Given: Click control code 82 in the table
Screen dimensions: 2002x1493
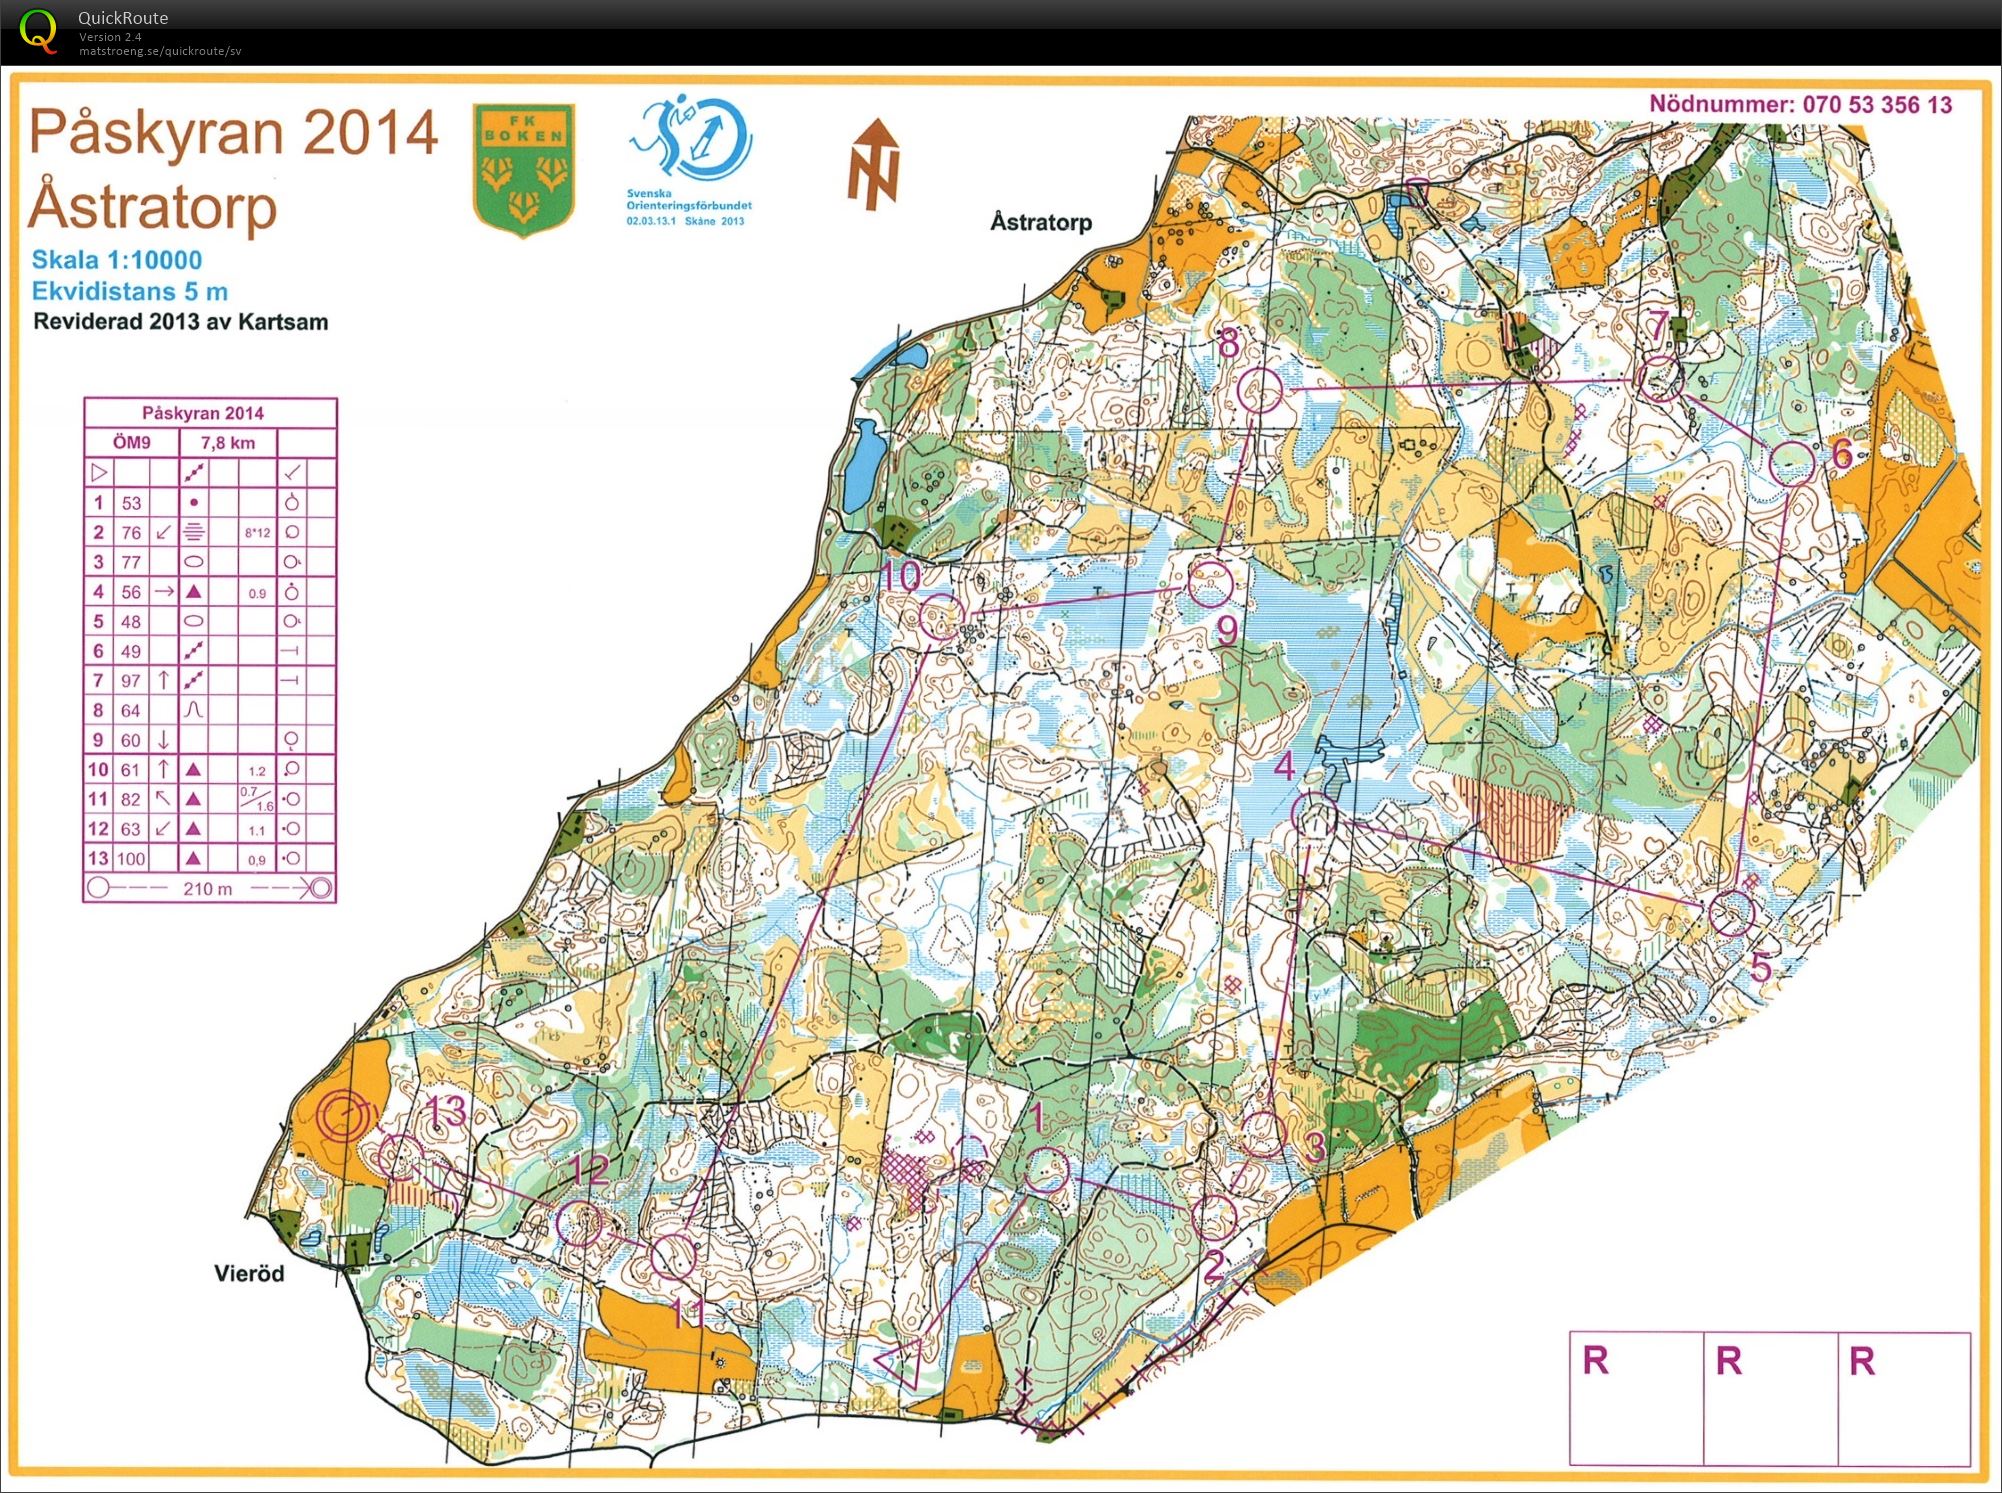Looking at the screenshot, I should coord(132,799).
